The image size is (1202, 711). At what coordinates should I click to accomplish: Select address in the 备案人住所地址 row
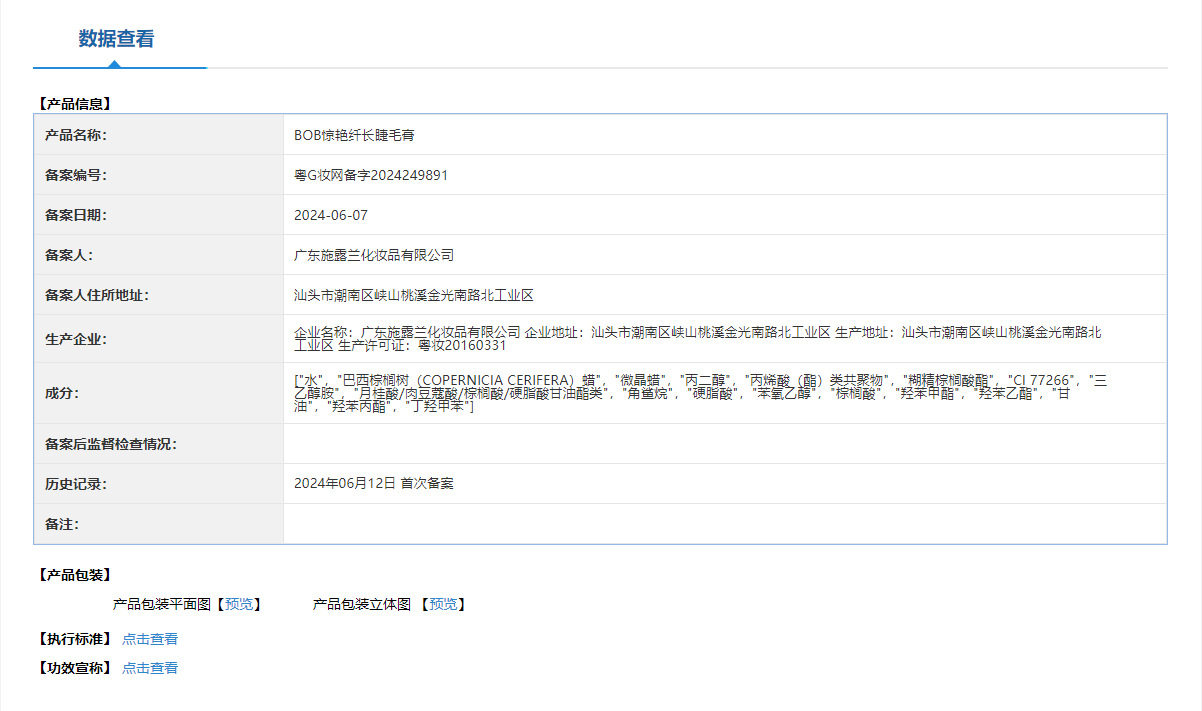click(414, 295)
